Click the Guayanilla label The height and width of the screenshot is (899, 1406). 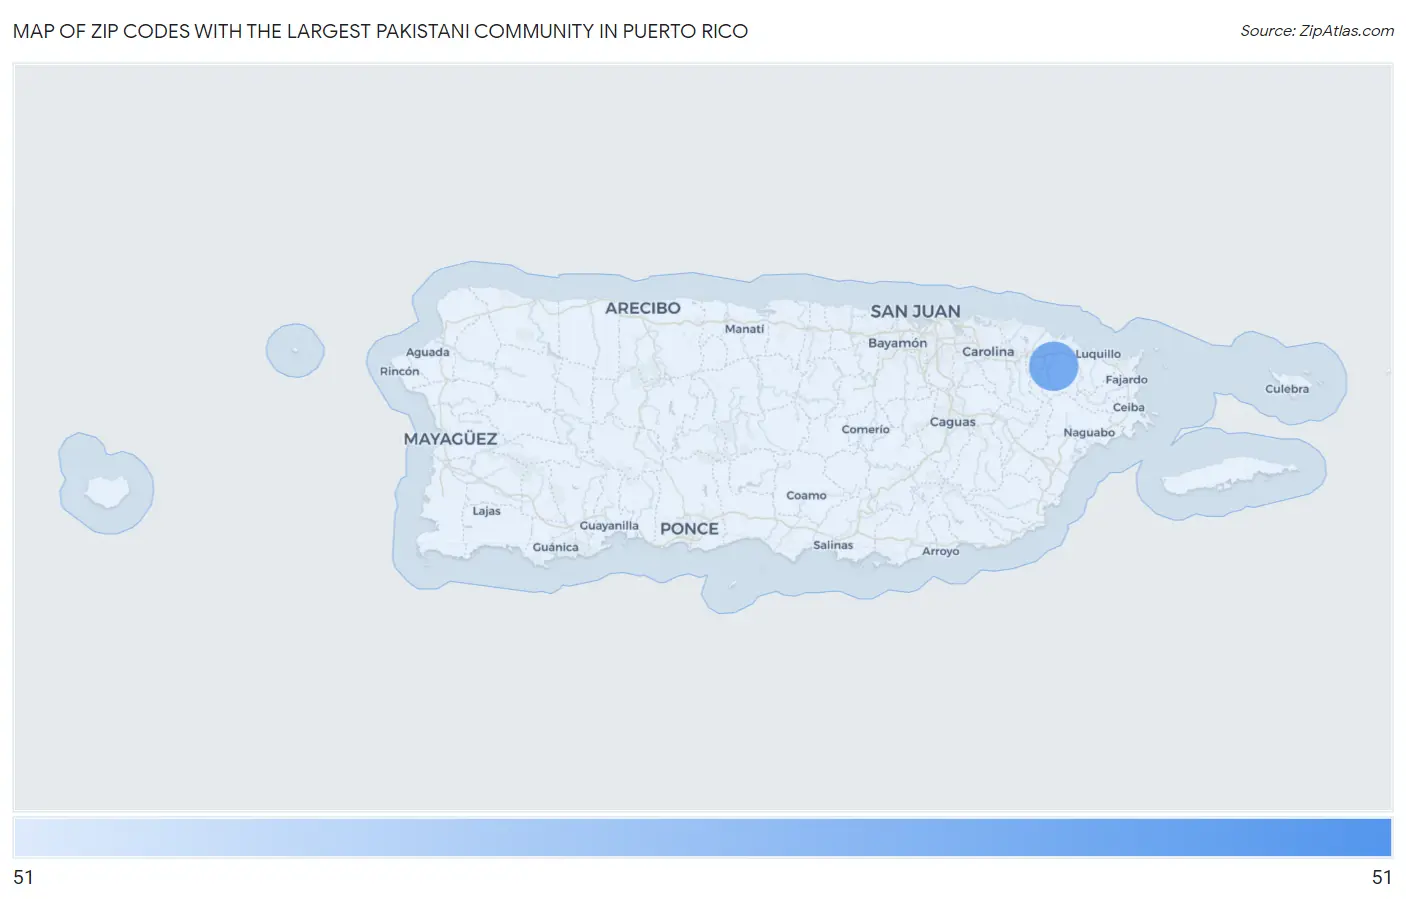(609, 526)
